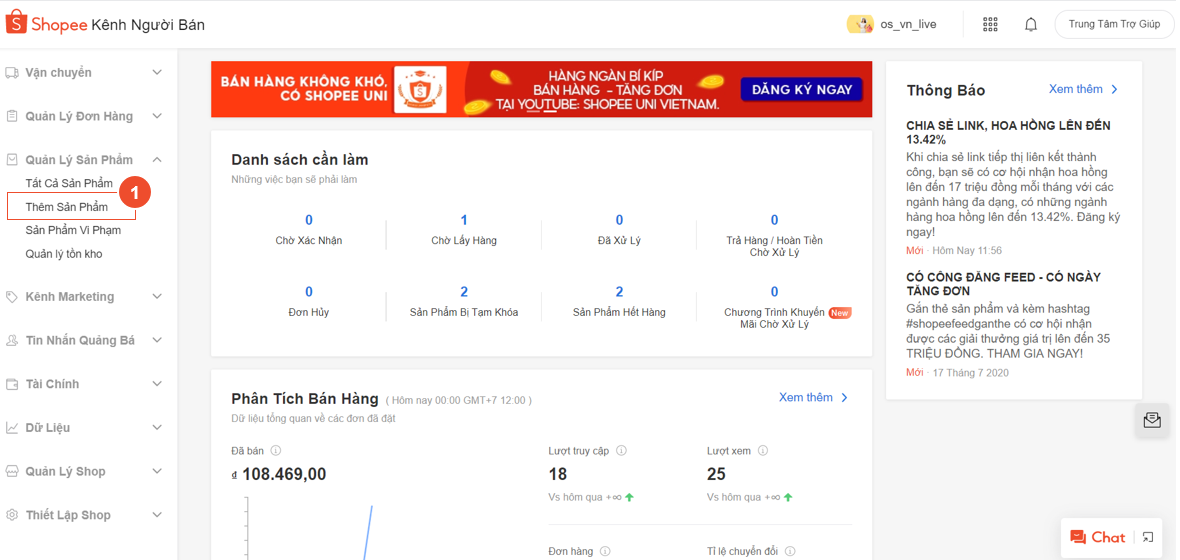The height and width of the screenshot is (560, 1180).
Task: Click the Chờ Xác Nhận count
Action: tap(309, 221)
